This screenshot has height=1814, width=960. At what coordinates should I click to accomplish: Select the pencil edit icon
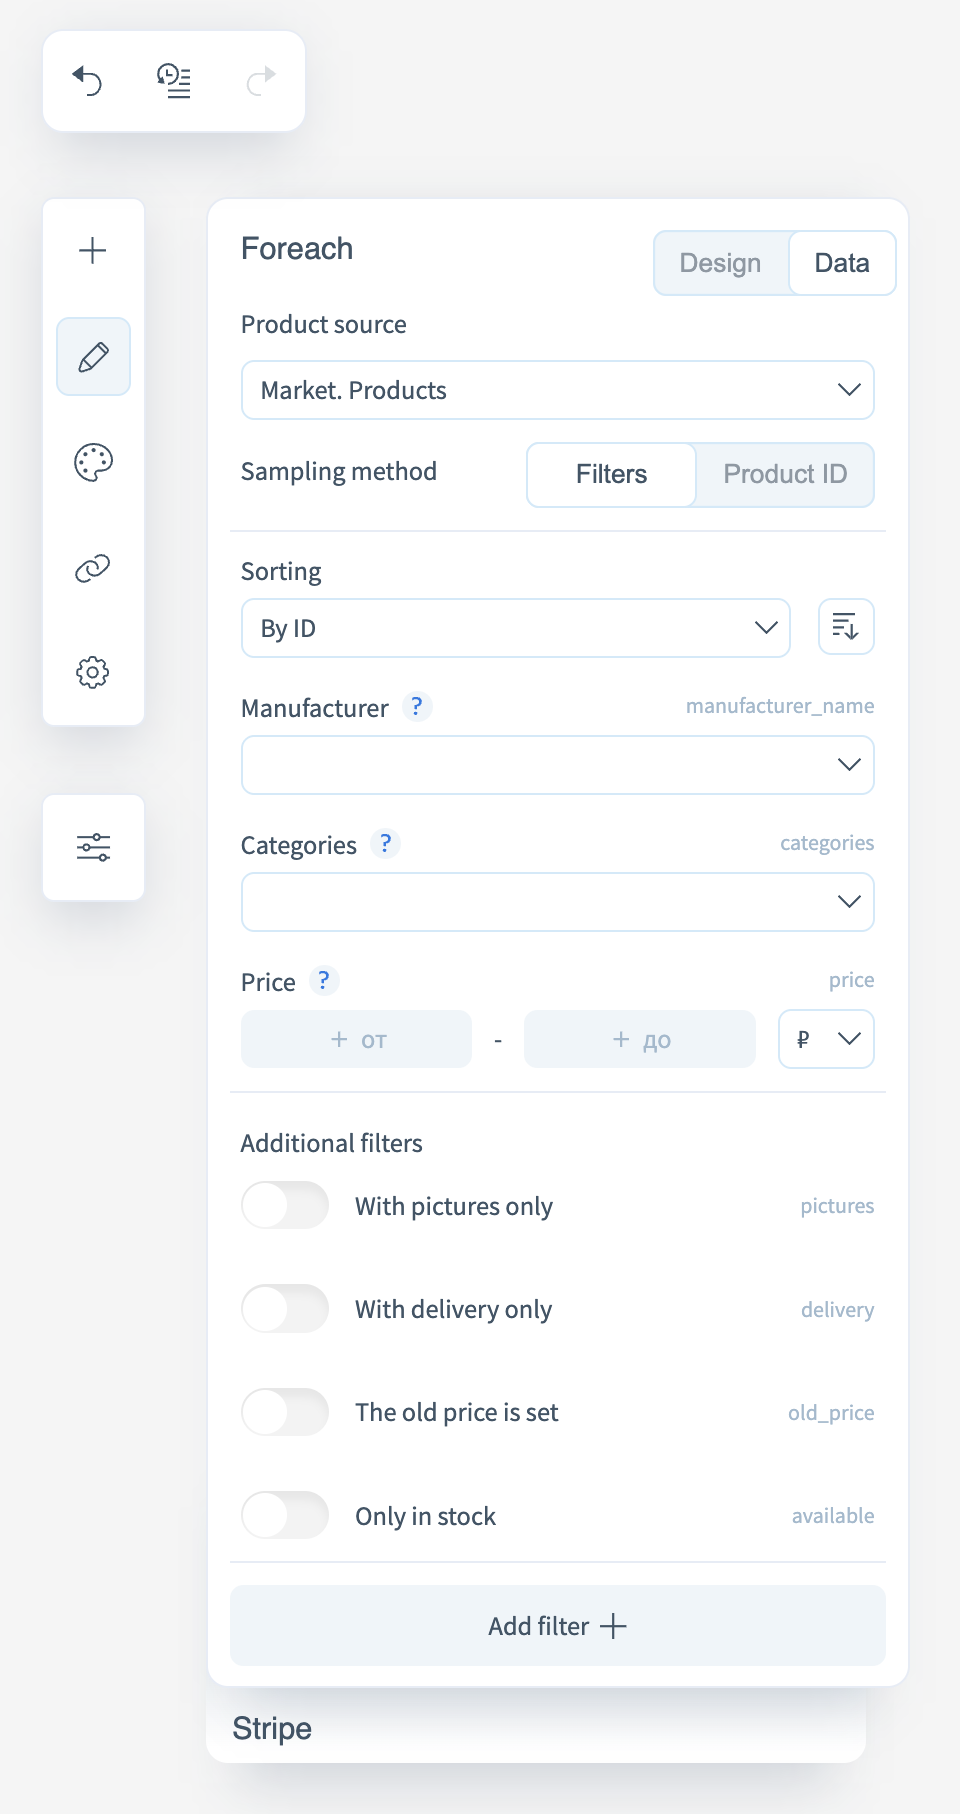[x=93, y=357]
